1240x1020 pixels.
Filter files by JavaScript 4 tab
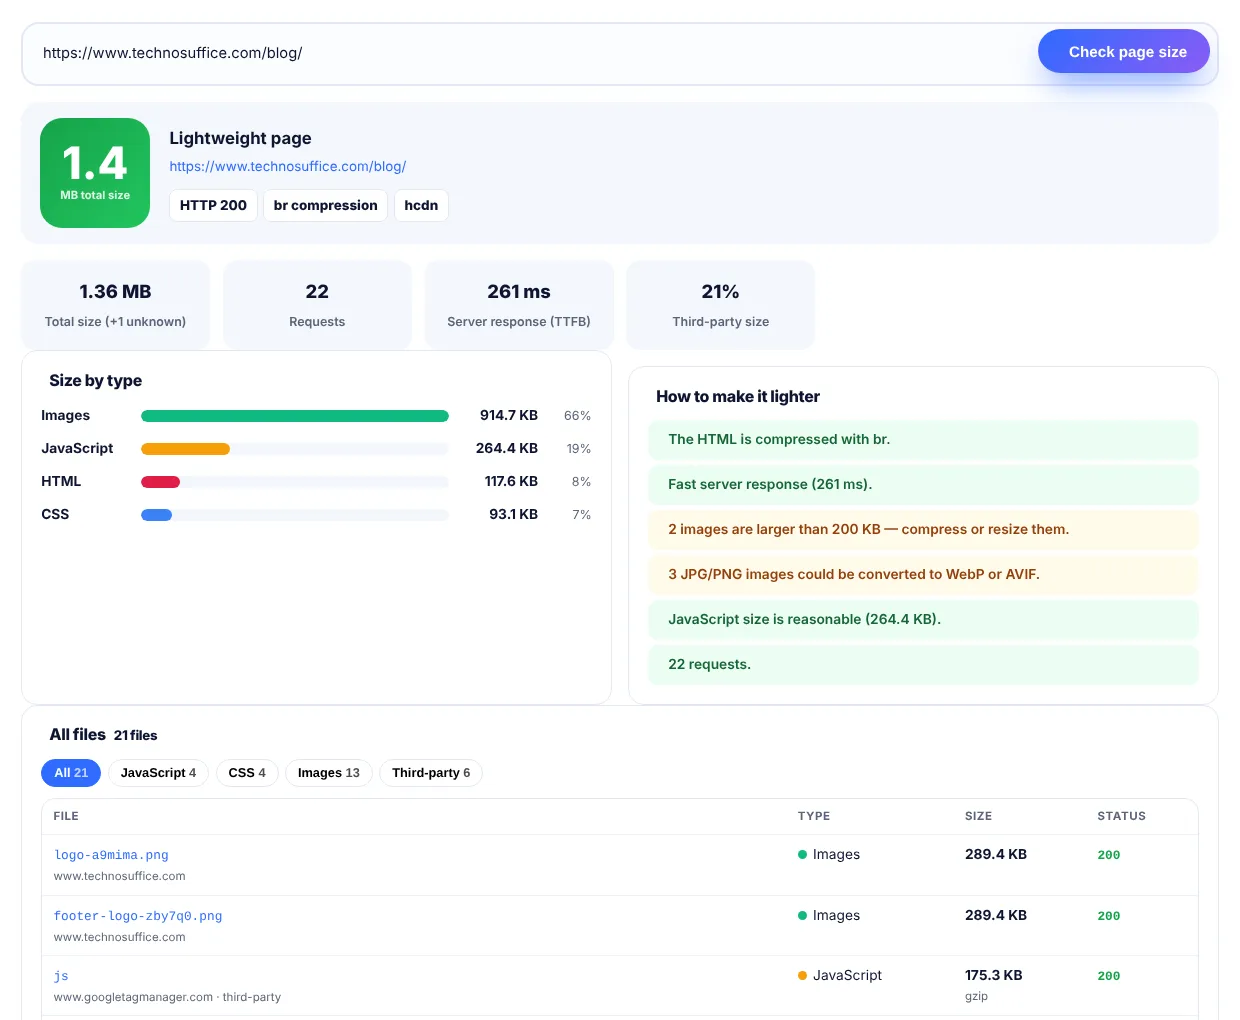158,773
